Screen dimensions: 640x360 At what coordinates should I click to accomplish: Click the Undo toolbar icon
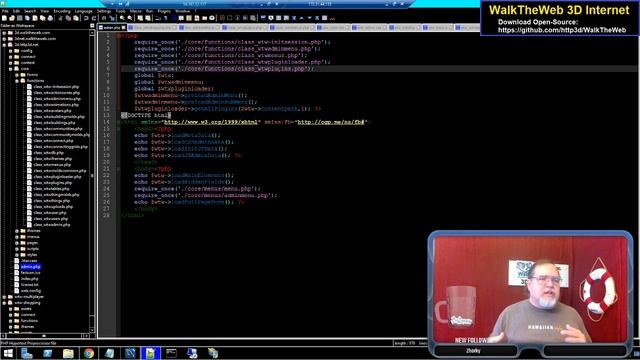(86, 18)
